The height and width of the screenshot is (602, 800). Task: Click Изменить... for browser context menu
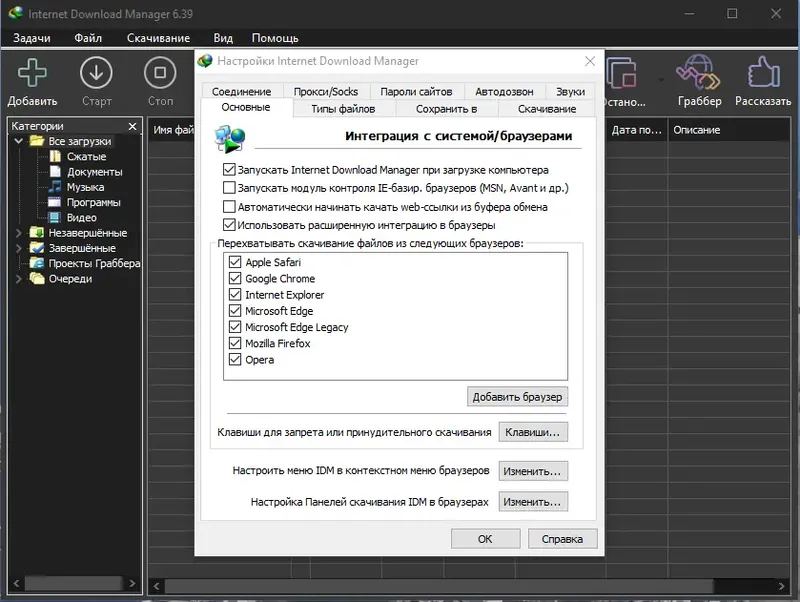pos(533,471)
